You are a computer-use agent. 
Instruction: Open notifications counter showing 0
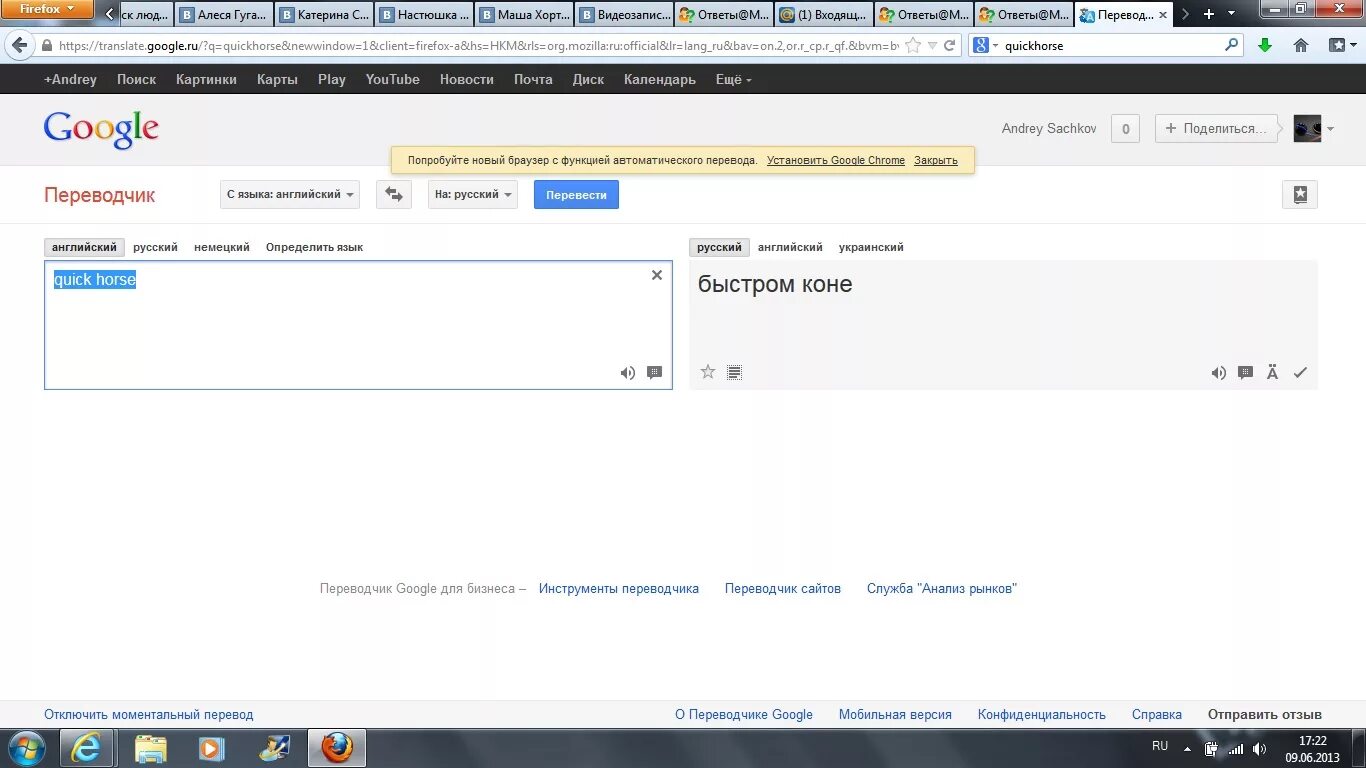pos(1125,128)
